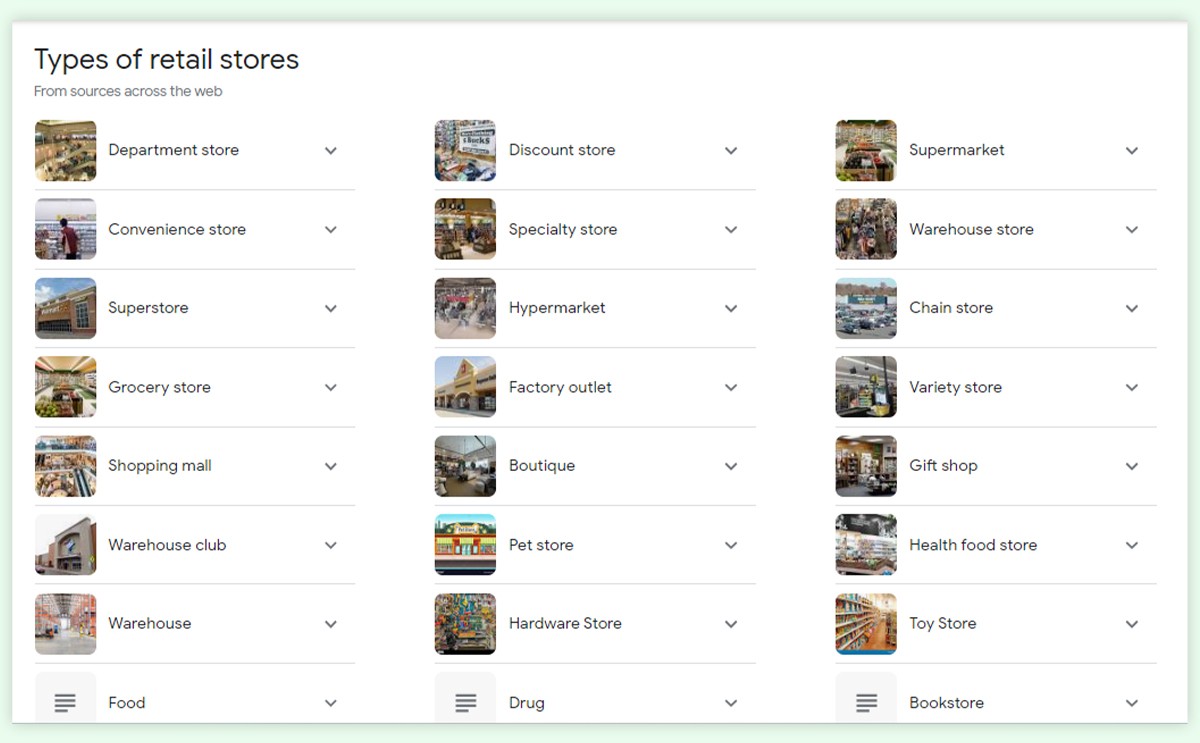This screenshot has width=1200, height=743.
Task: Click the 'Warehouse club' label
Action: pyautogui.click(x=167, y=545)
